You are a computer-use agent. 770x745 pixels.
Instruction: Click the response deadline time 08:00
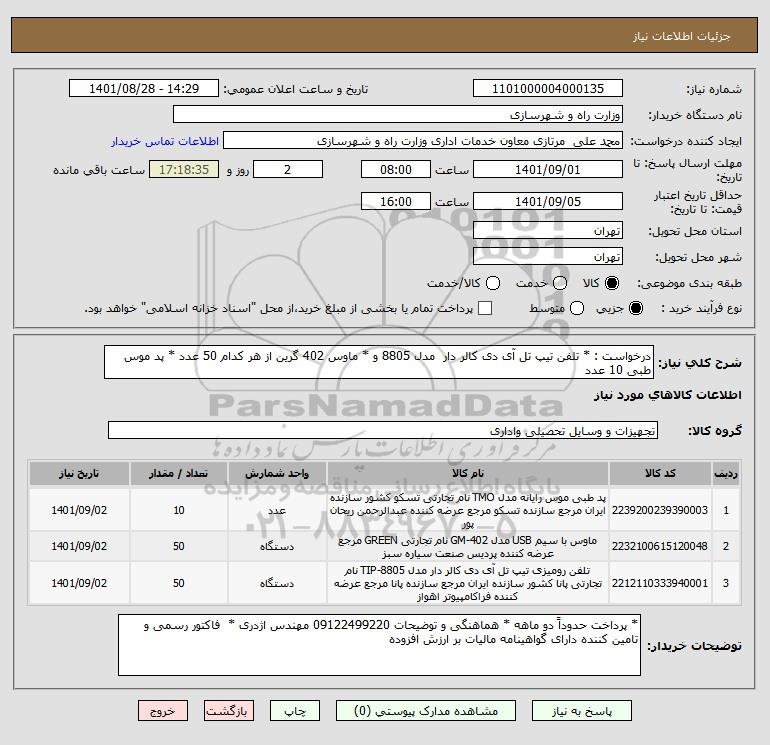click(x=396, y=169)
